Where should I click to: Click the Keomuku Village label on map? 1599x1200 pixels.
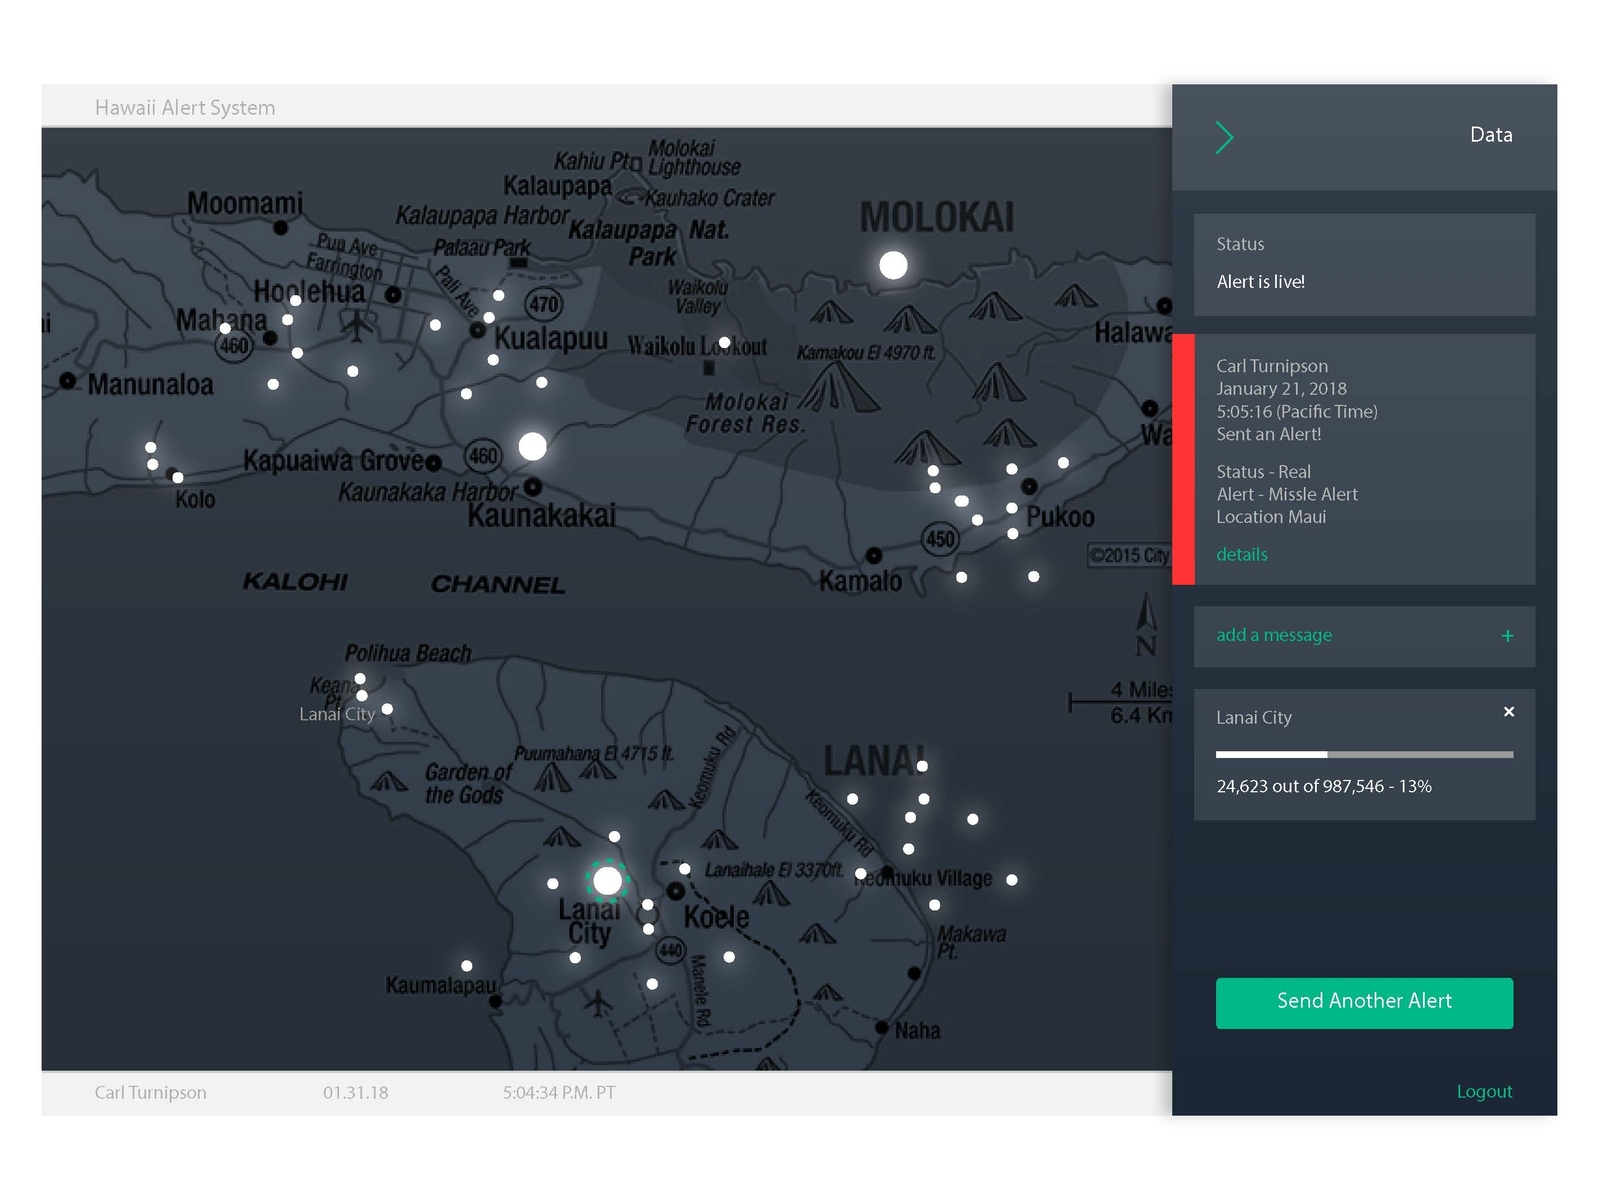923,878
